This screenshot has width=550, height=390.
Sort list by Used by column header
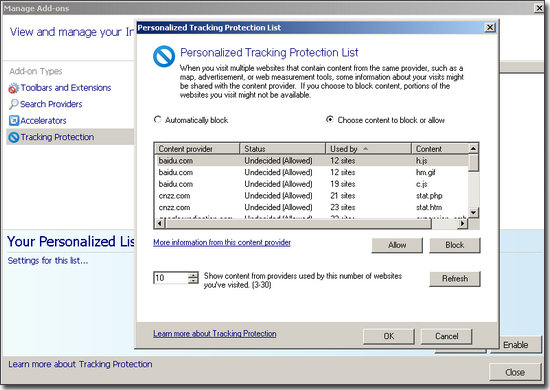point(368,149)
